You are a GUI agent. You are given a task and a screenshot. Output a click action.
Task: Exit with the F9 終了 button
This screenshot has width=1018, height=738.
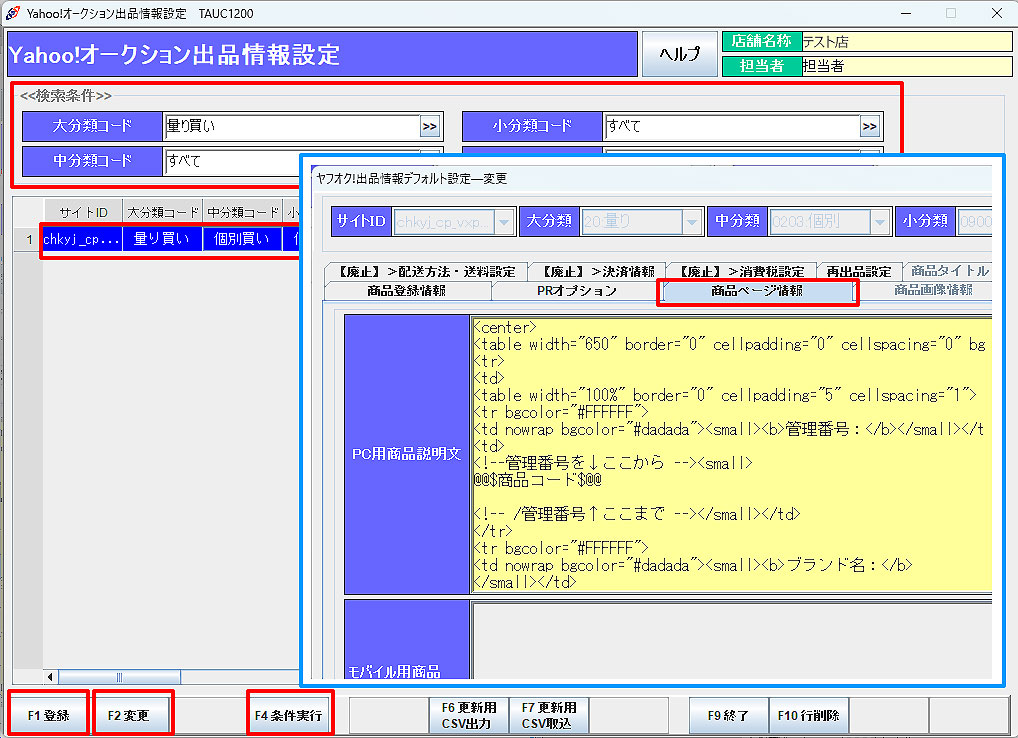click(728, 716)
